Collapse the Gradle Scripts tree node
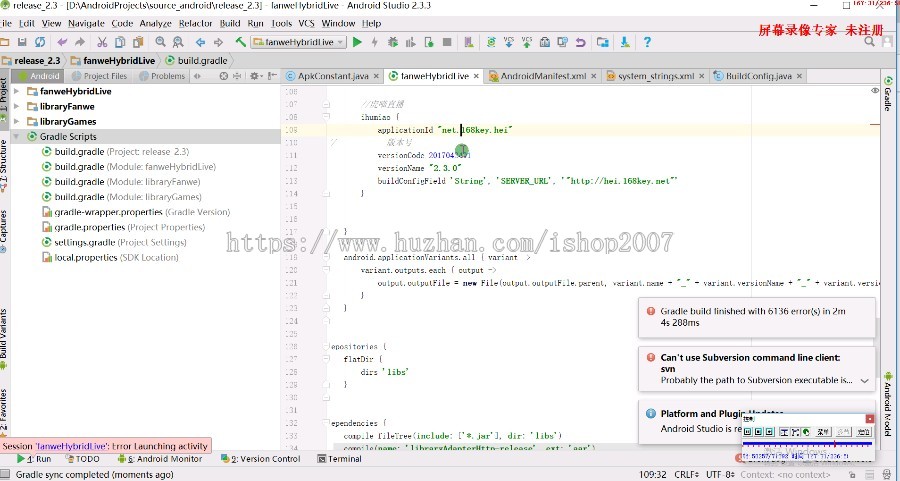 (x=16, y=136)
